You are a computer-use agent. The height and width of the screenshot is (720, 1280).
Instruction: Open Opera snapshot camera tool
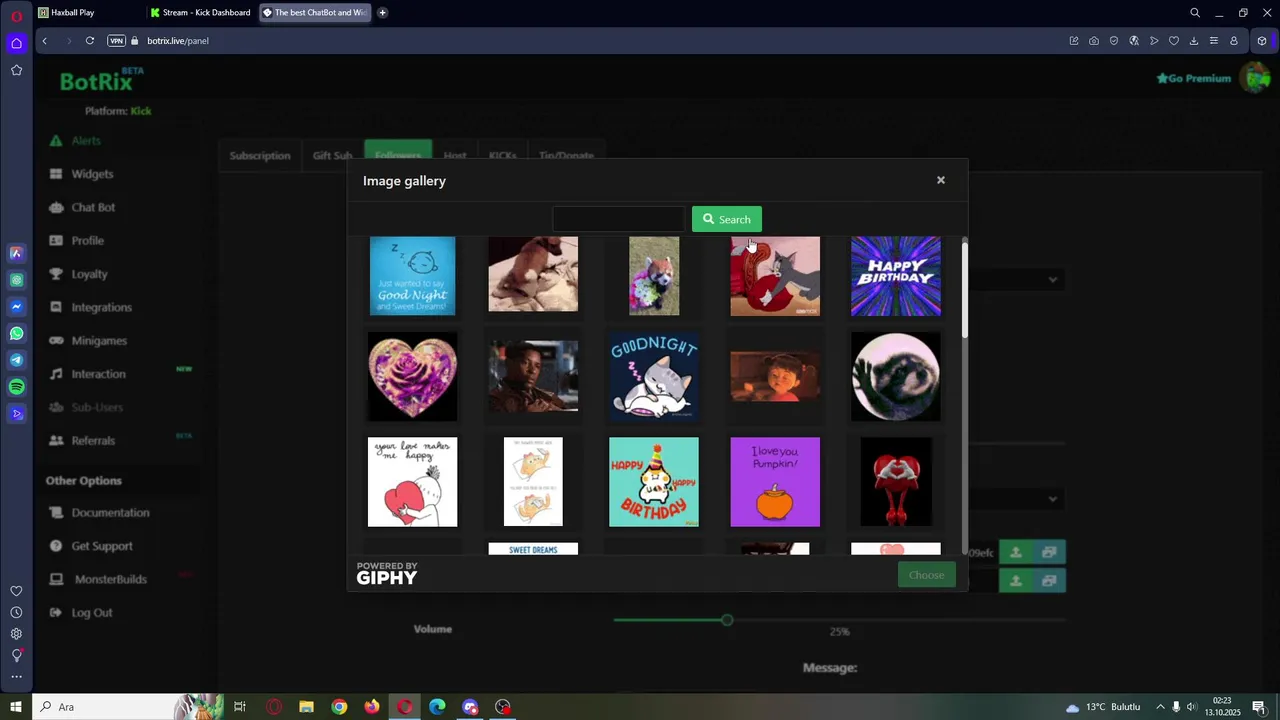pos(1094,41)
